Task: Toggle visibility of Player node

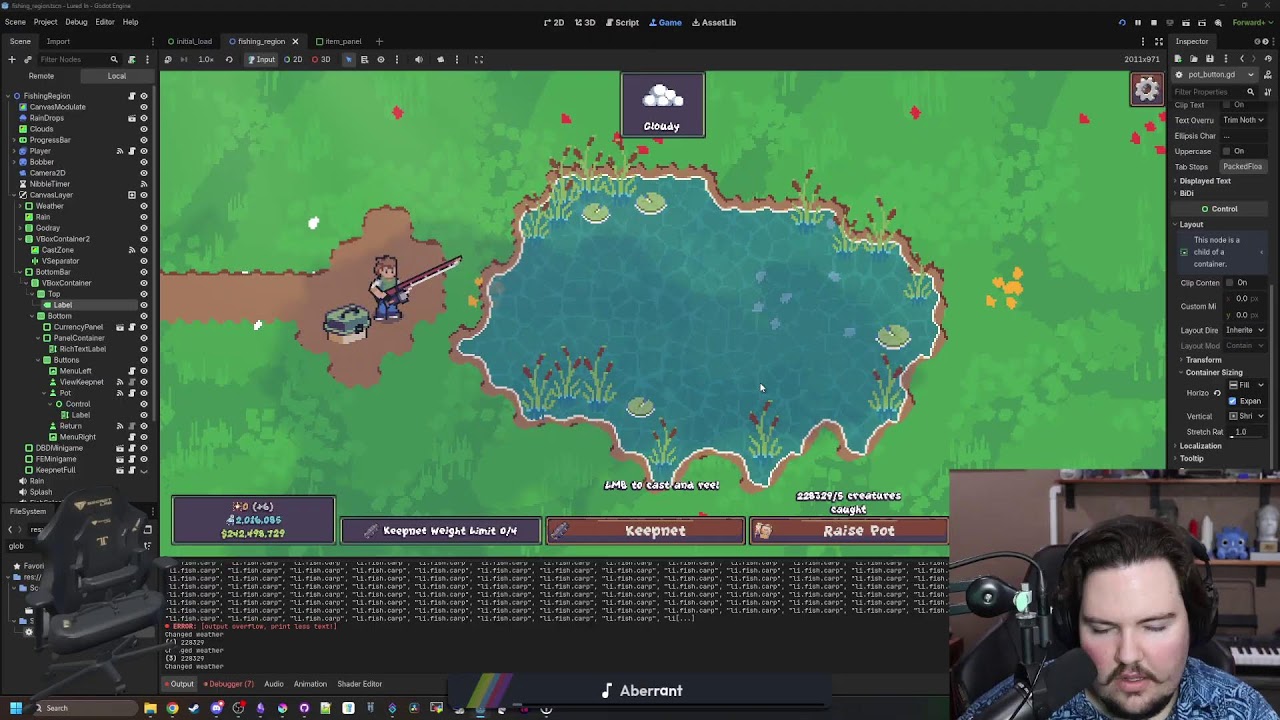Action: click(144, 151)
